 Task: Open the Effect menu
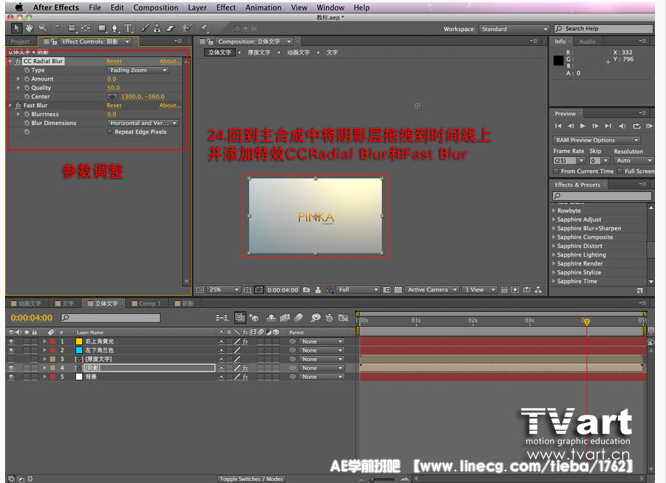pyautogui.click(x=226, y=8)
